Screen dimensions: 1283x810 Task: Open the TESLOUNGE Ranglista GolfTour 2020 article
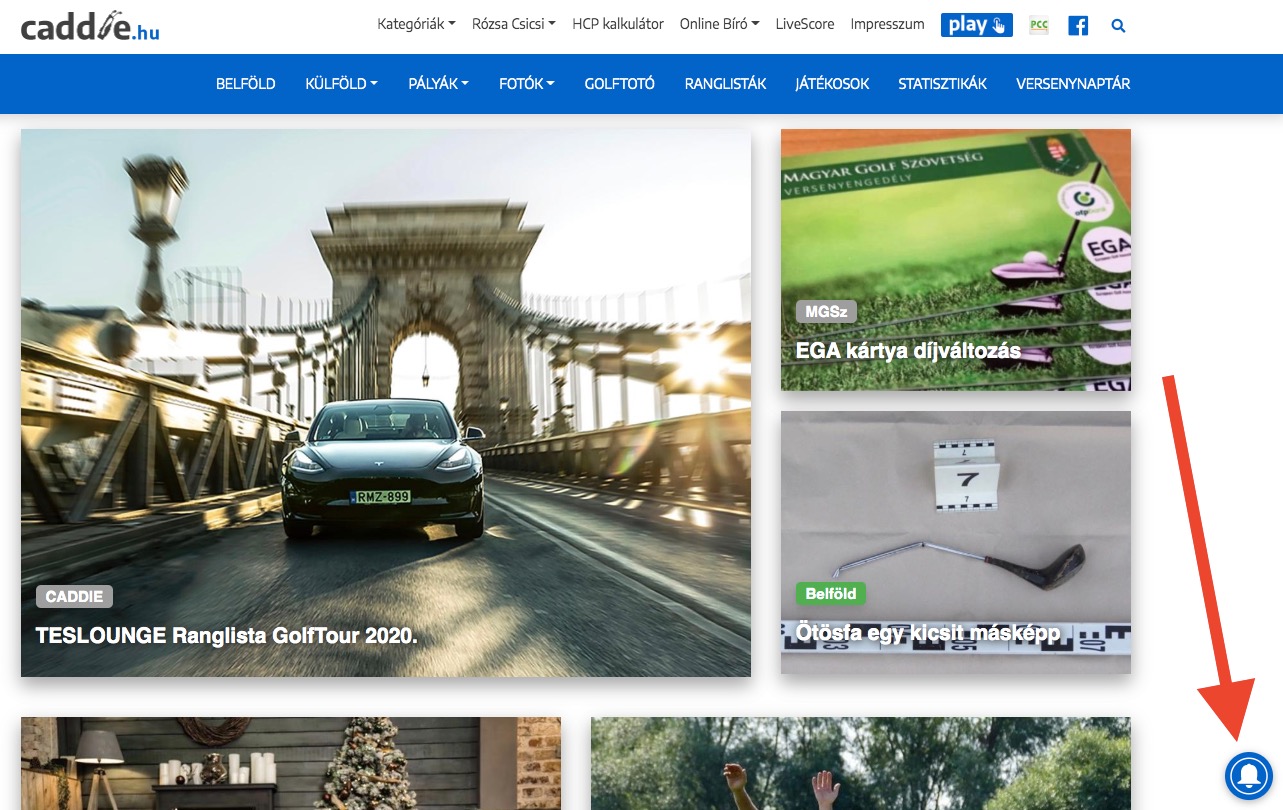coord(226,636)
